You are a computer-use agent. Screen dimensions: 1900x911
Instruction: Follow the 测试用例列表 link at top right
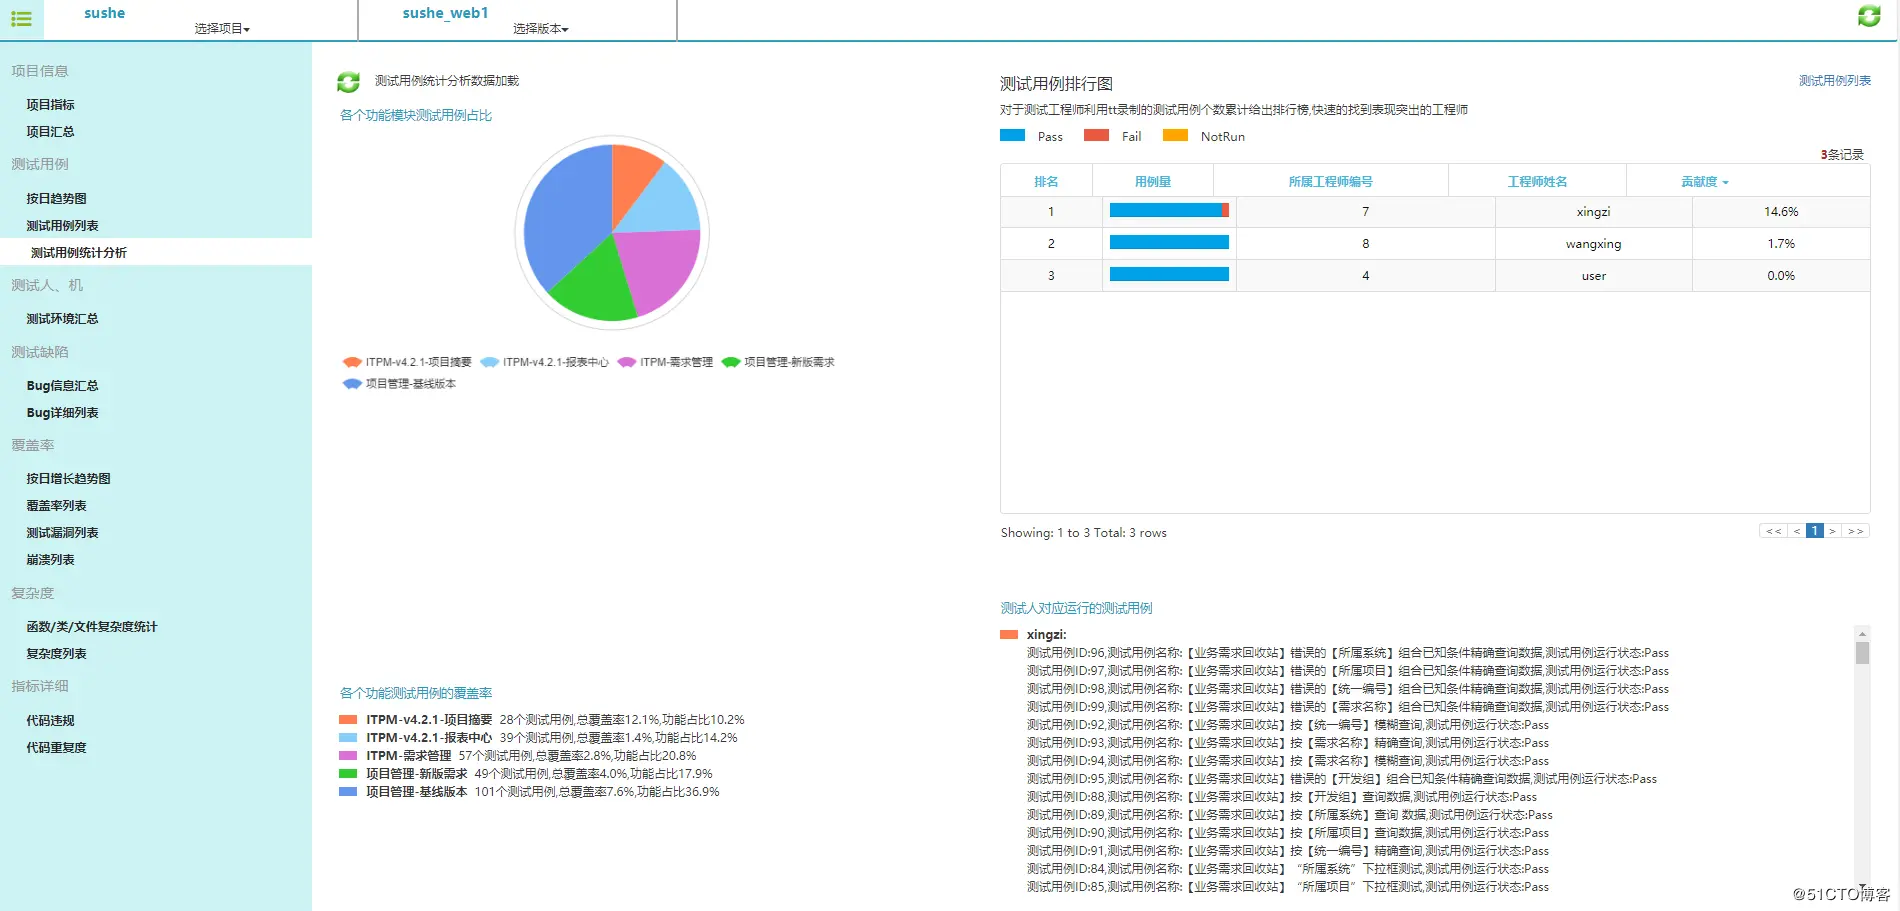tap(1835, 81)
